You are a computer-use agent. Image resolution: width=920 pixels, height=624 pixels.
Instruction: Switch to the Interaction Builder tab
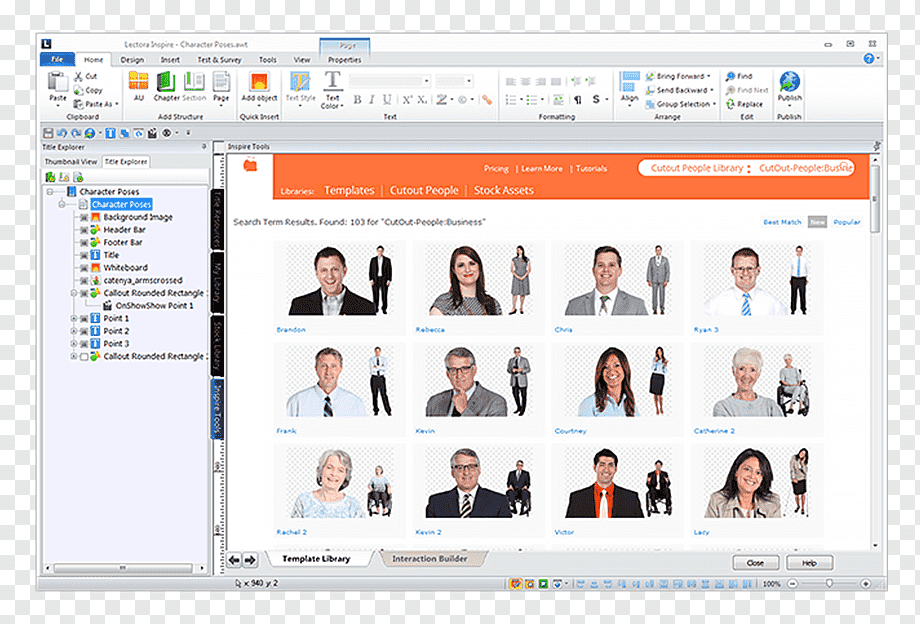pyautogui.click(x=430, y=559)
